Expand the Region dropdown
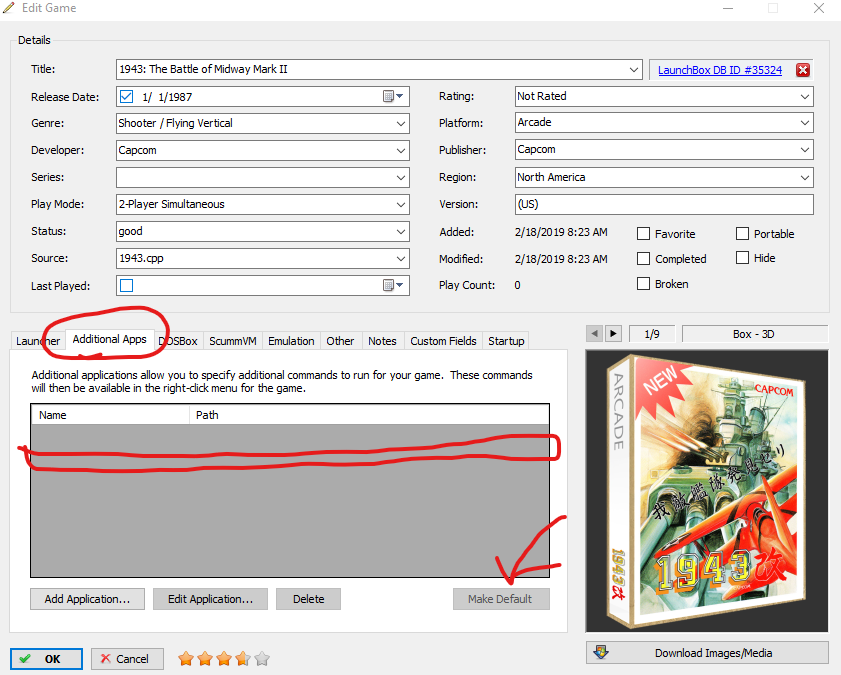 805,177
